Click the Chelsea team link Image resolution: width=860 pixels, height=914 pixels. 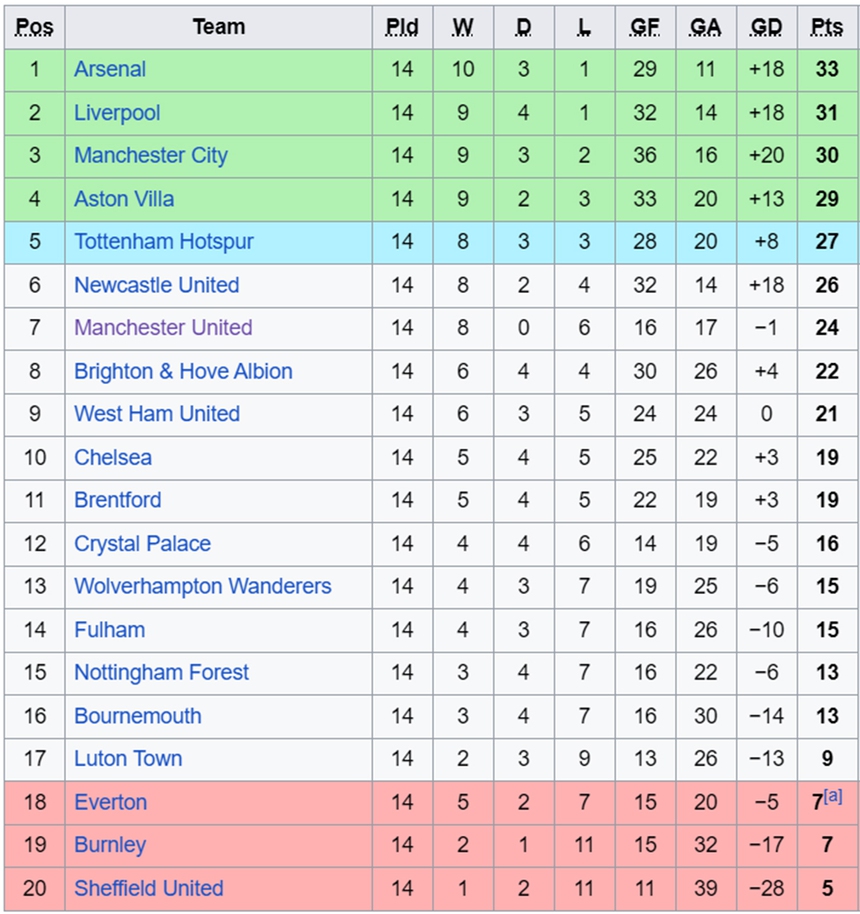click(x=113, y=458)
